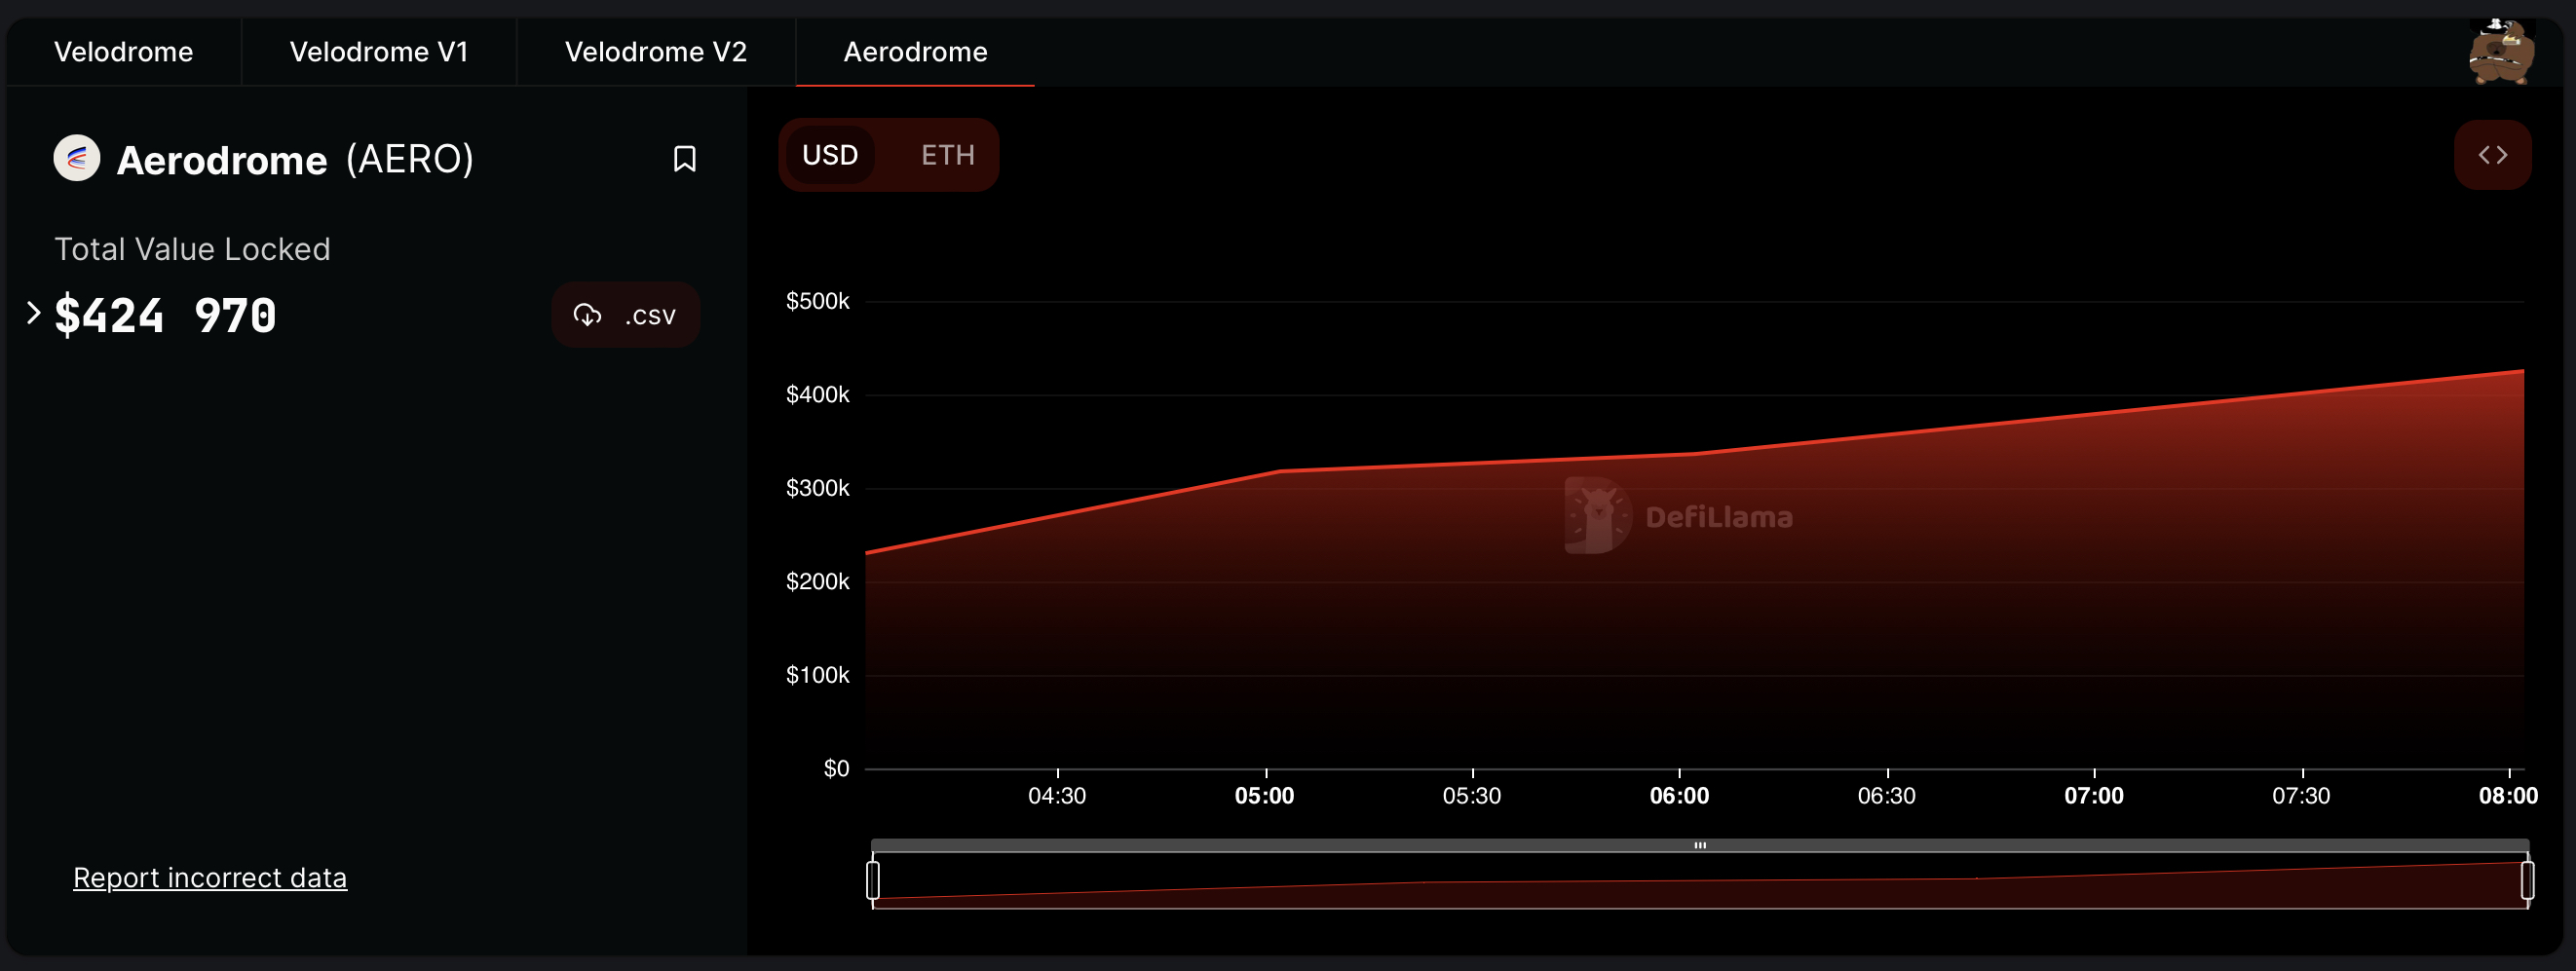The width and height of the screenshot is (2576, 971).
Task: Click the 05:30 time axis label
Action: (x=1472, y=796)
